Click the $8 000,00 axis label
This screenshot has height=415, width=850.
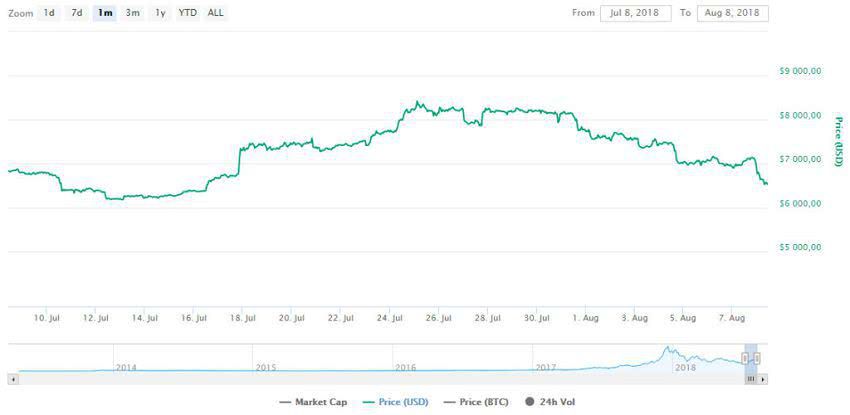tap(800, 115)
